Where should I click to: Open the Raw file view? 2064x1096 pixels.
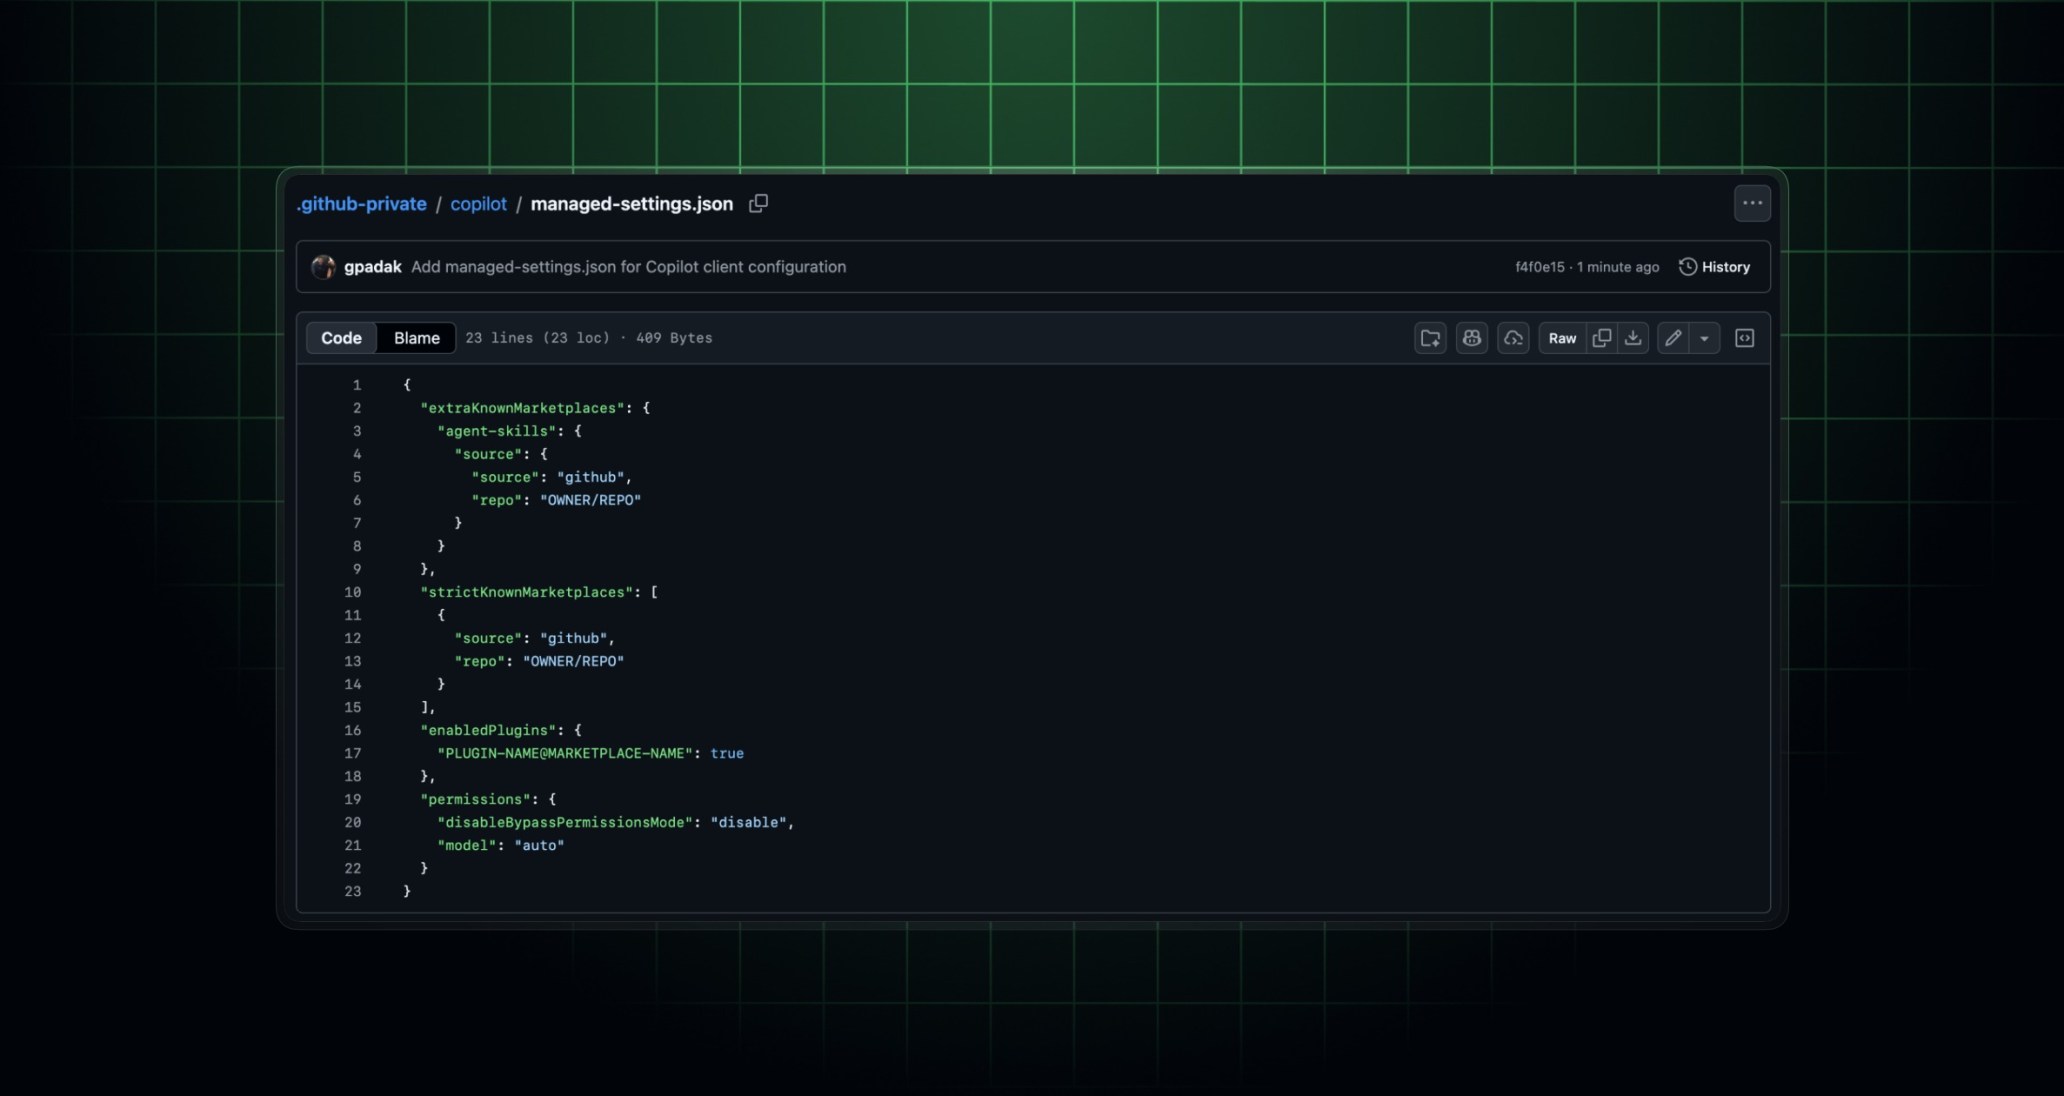[x=1562, y=338]
